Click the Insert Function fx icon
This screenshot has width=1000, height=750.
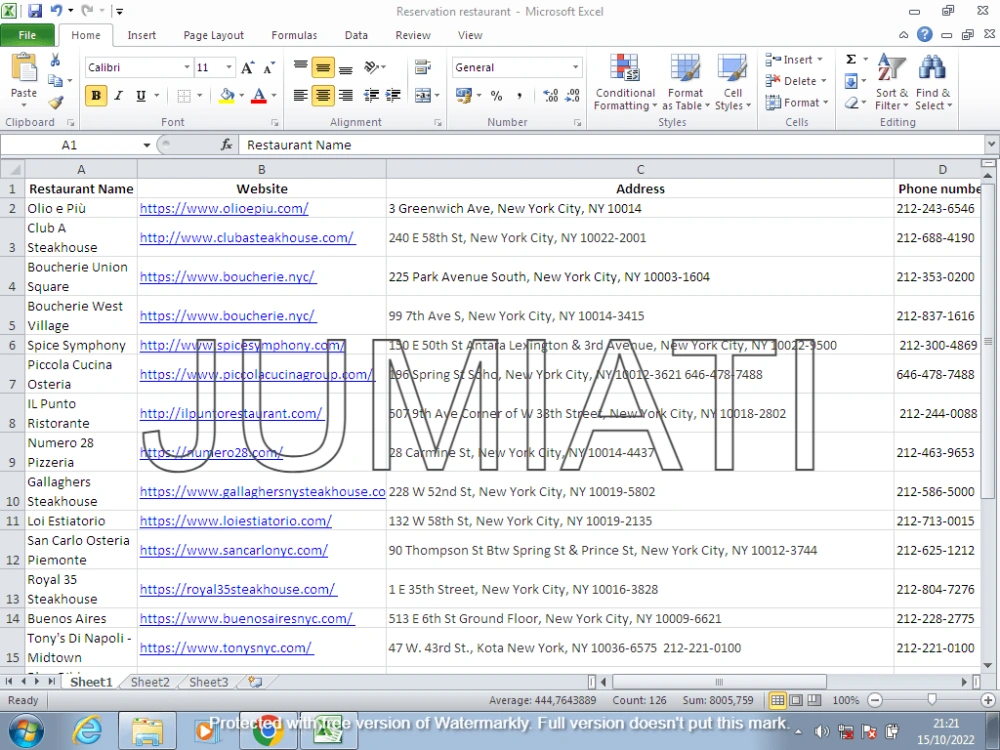click(226, 145)
